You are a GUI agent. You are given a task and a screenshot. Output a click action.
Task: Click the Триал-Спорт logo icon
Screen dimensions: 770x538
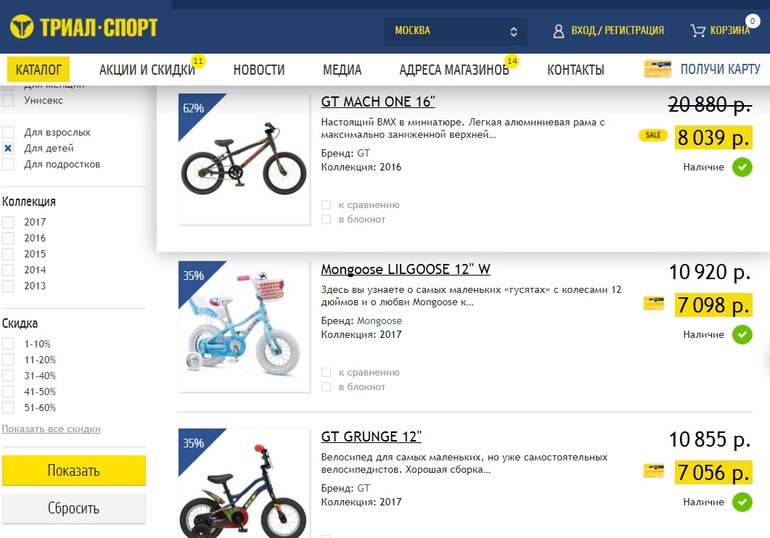pyautogui.click(x=22, y=27)
